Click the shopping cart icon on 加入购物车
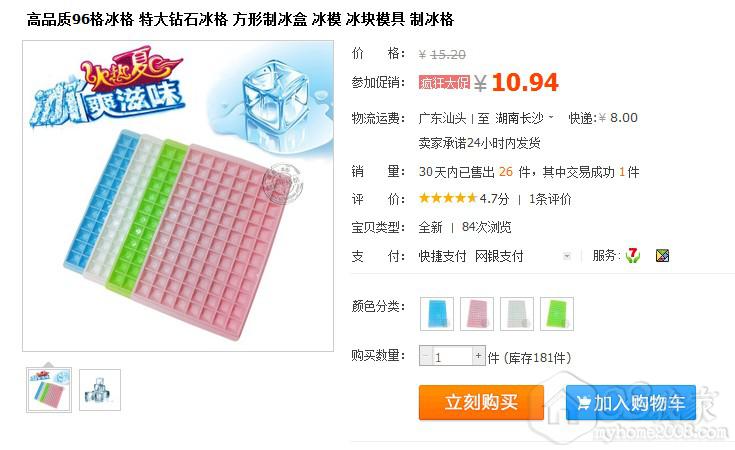This screenshot has height=450, width=735. (x=583, y=403)
